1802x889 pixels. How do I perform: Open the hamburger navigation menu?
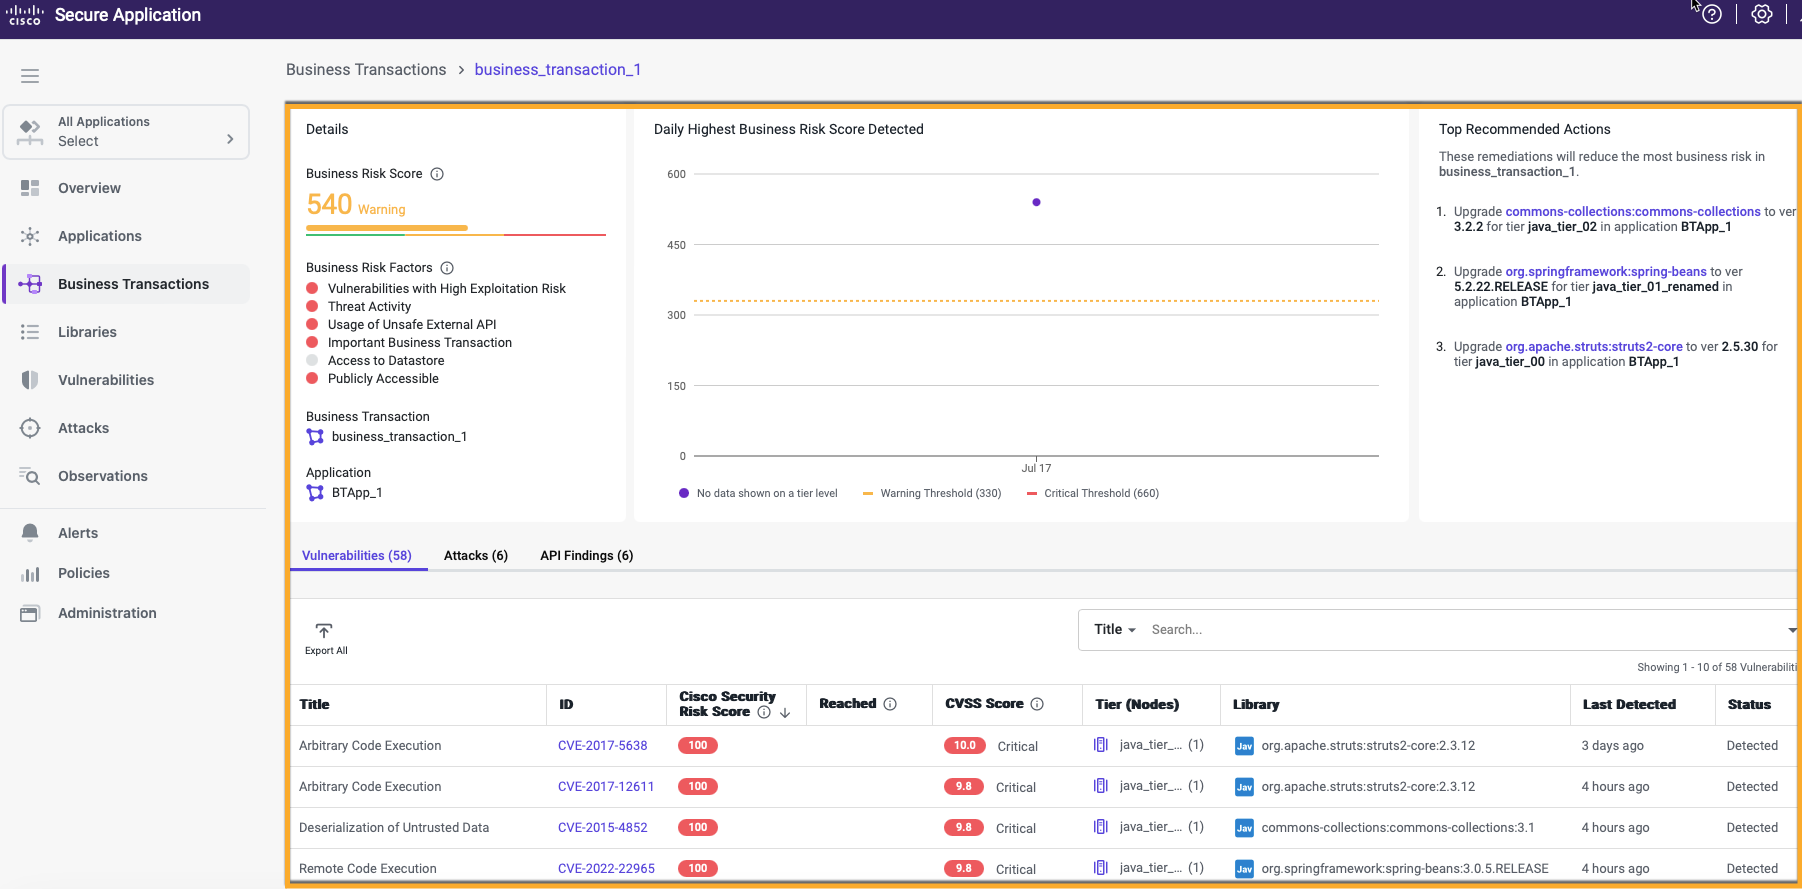[30, 76]
